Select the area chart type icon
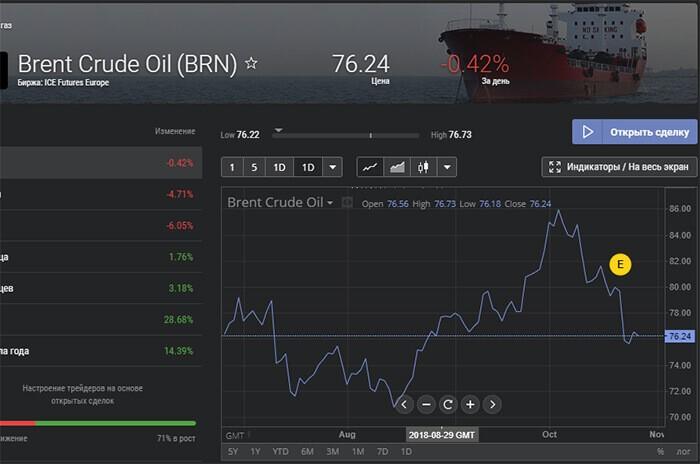 [x=397, y=167]
